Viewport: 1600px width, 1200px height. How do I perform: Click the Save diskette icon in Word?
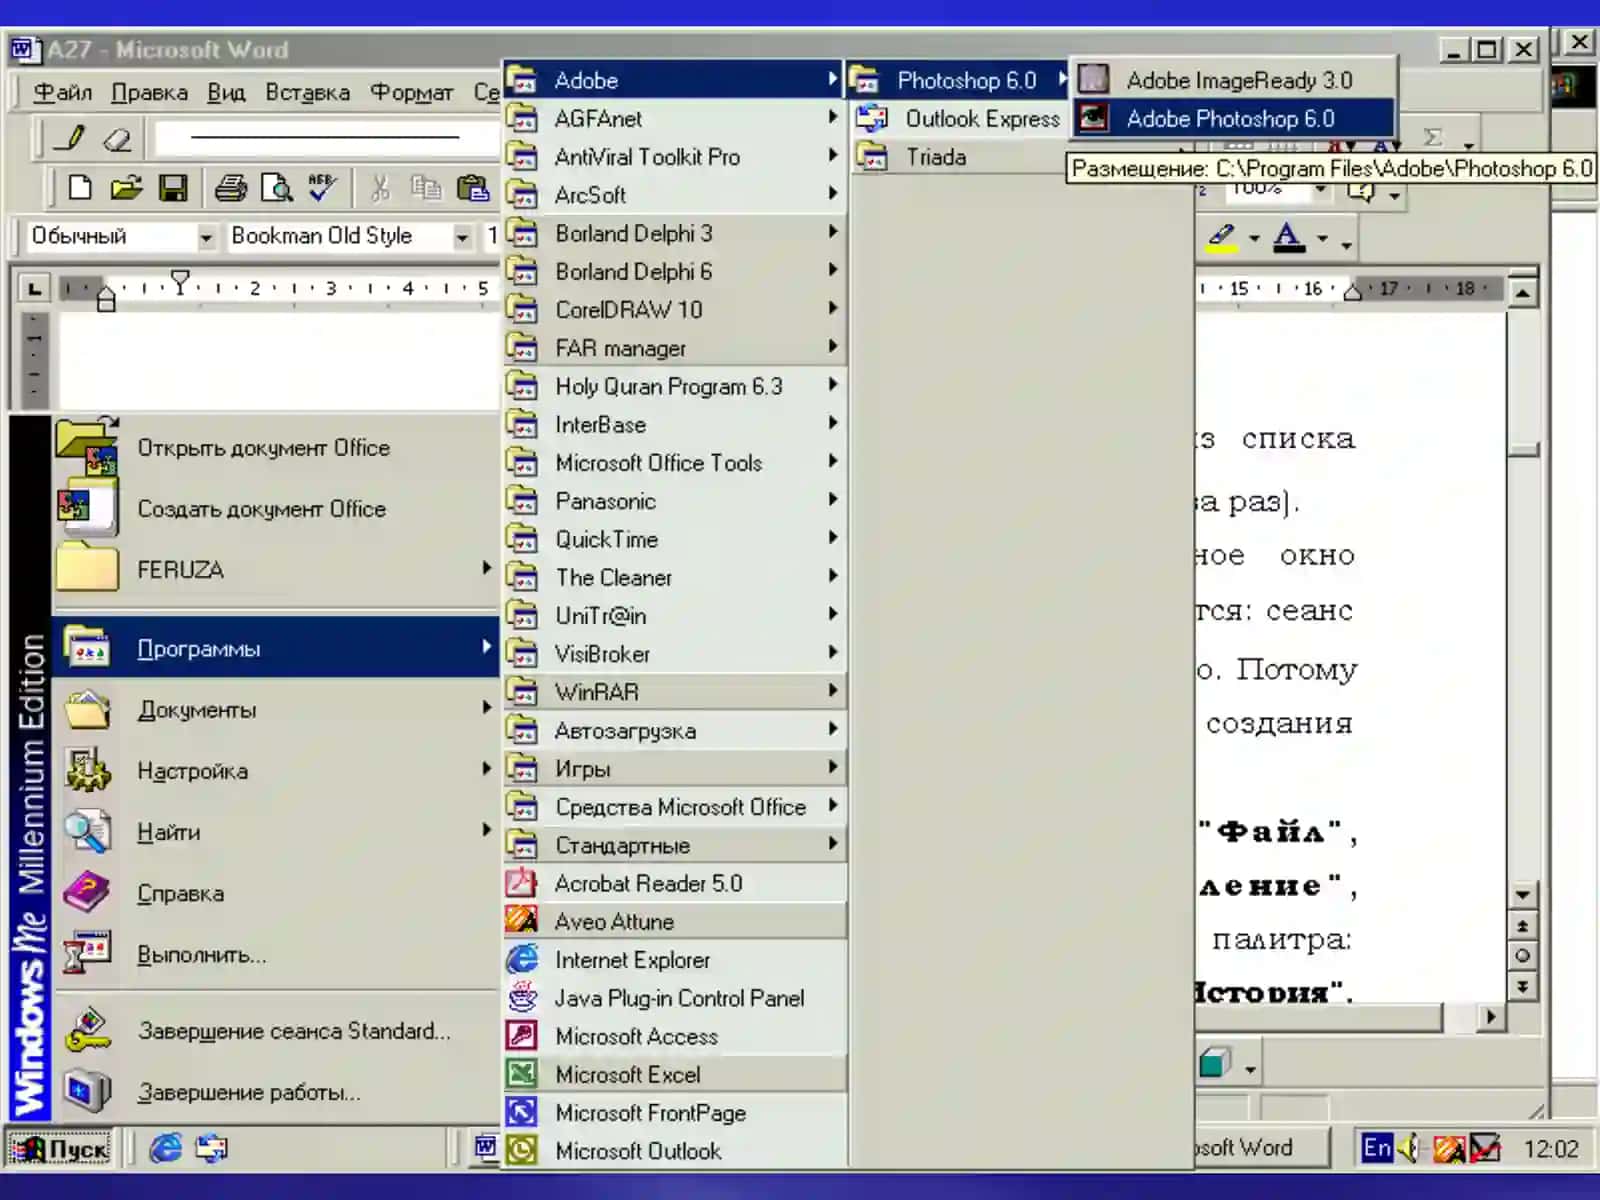click(173, 188)
